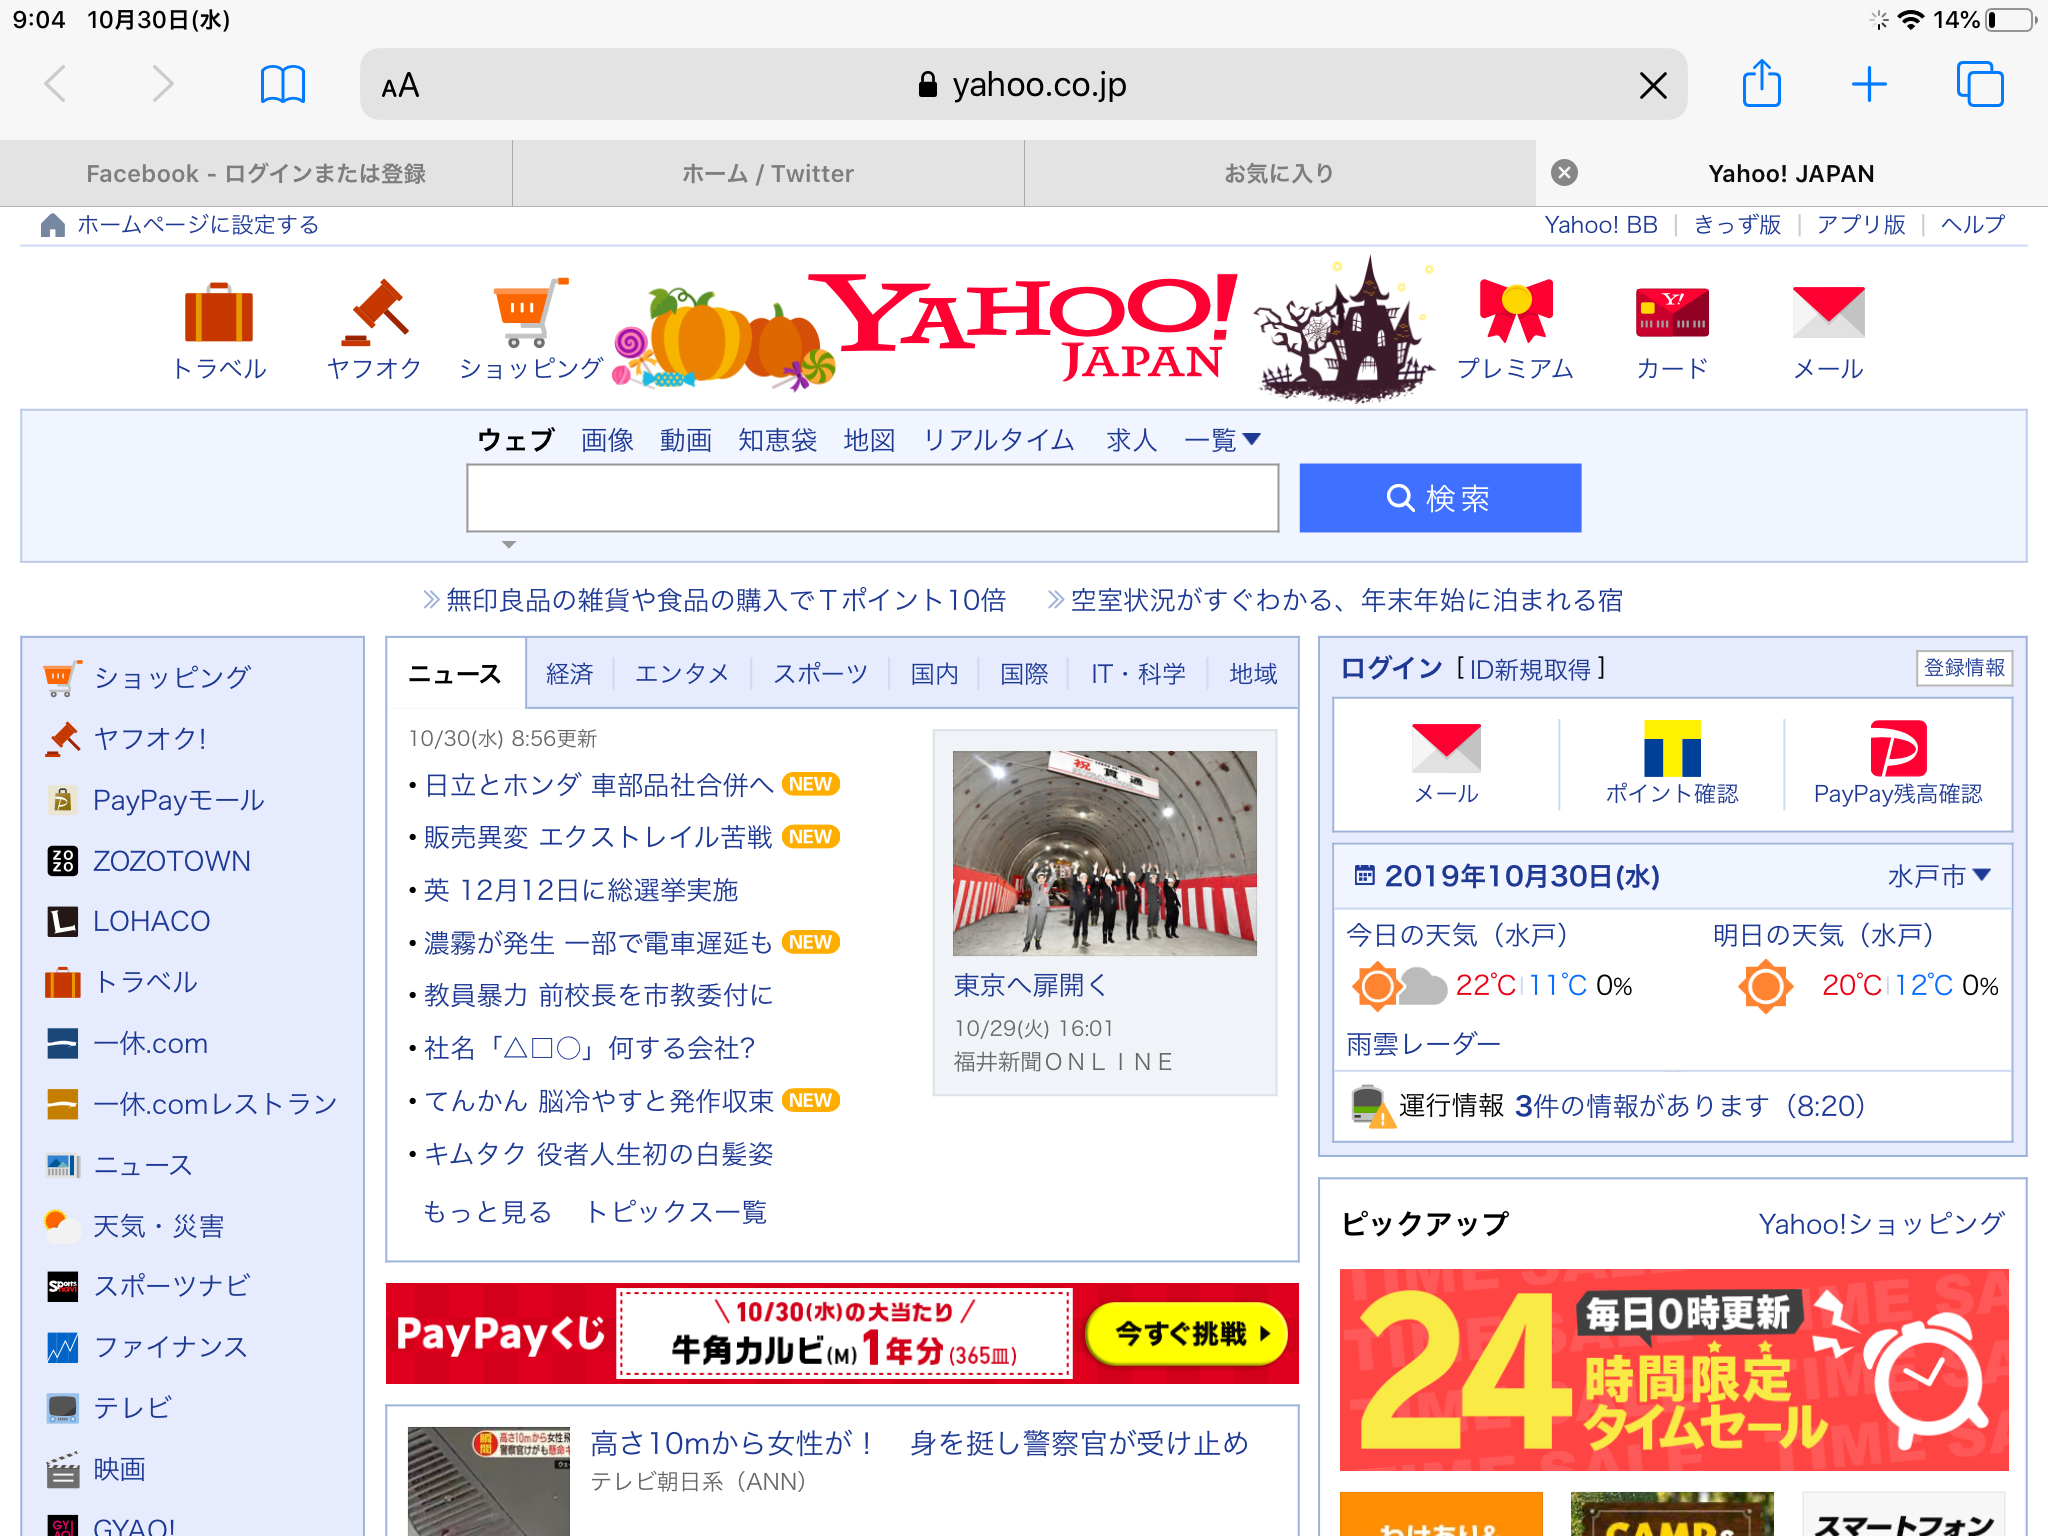Add a new tab with plus icon
Viewport: 2048px width, 1536px height.
click(x=1869, y=85)
